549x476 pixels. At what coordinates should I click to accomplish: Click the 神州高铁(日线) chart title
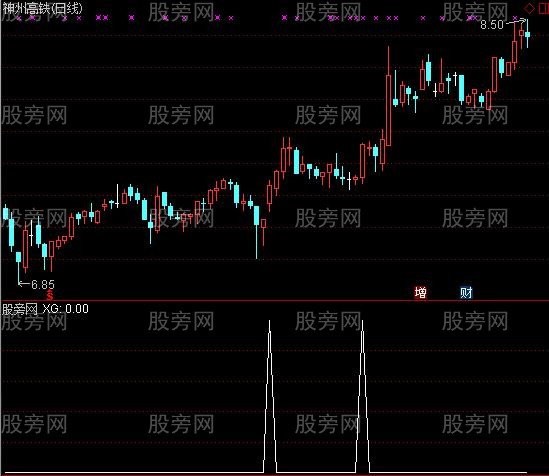tap(42, 8)
